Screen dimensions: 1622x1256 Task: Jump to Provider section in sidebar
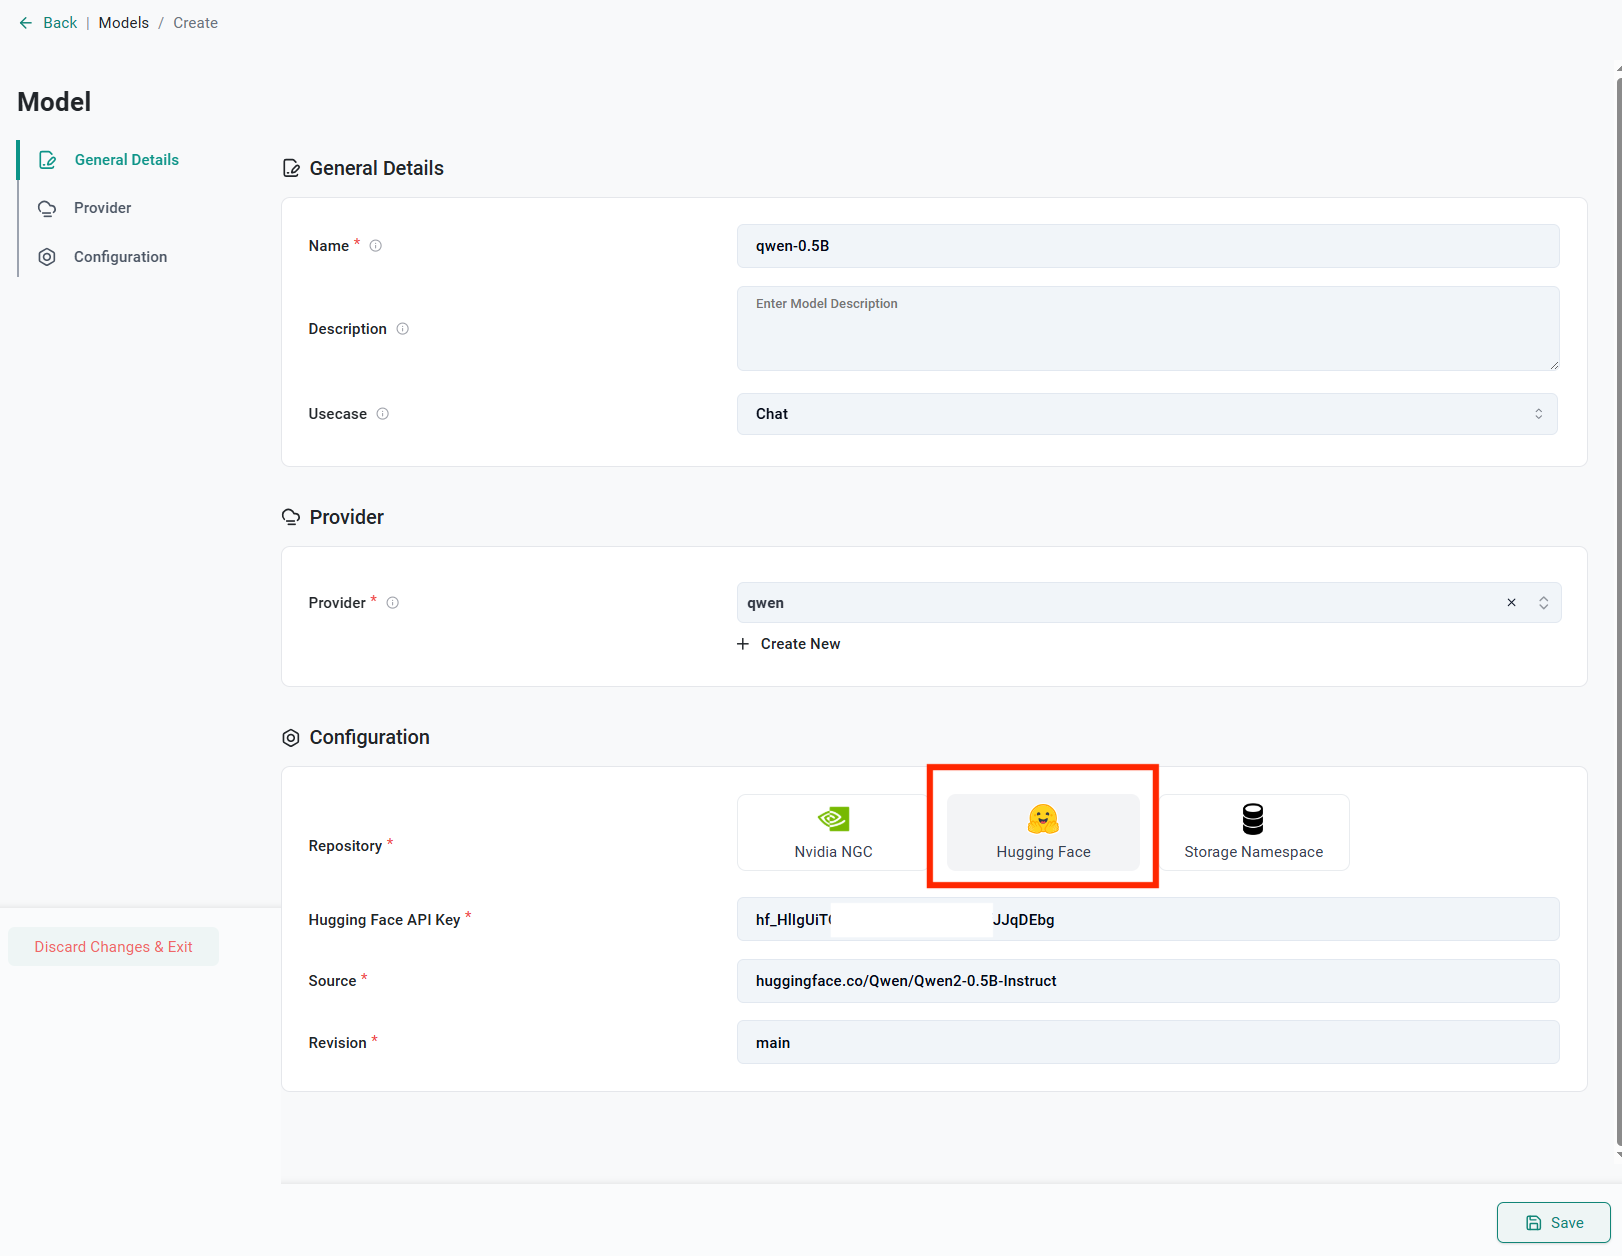pos(102,208)
